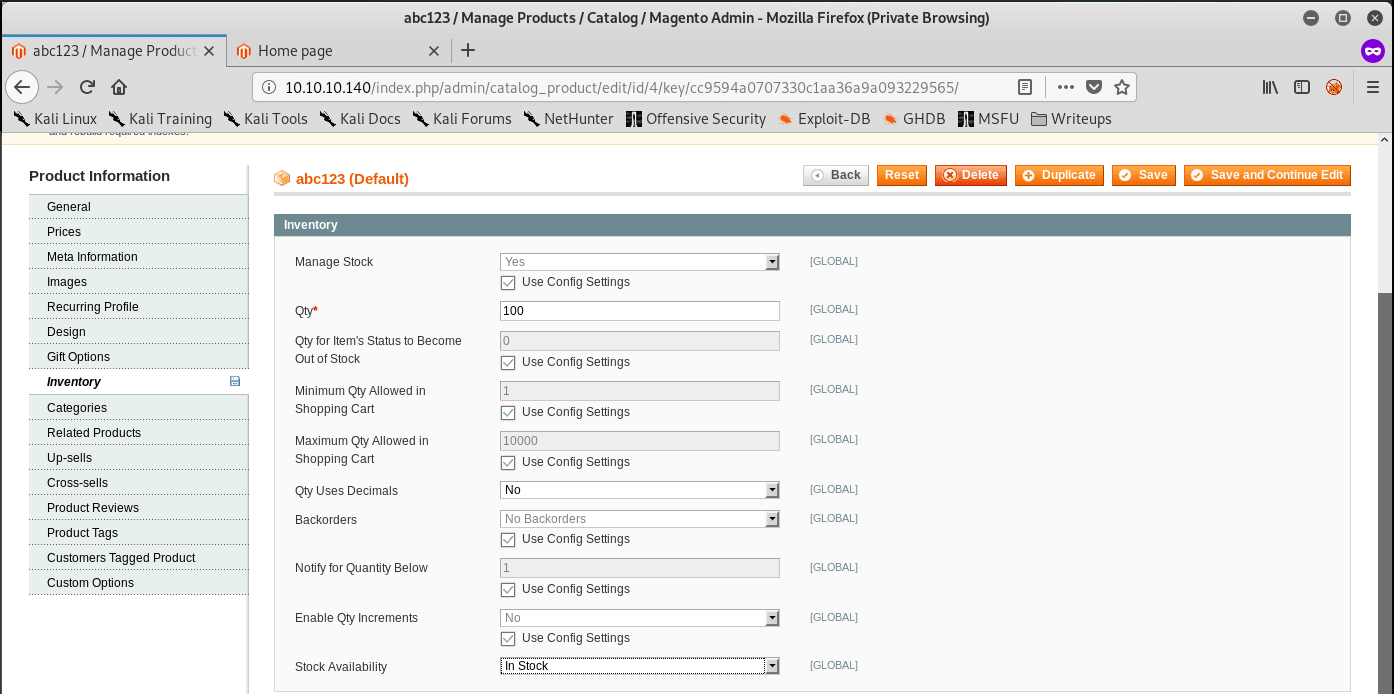Open Manage Stock dropdown
The image size is (1394, 694).
pyautogui.click(x=640, y=262)
